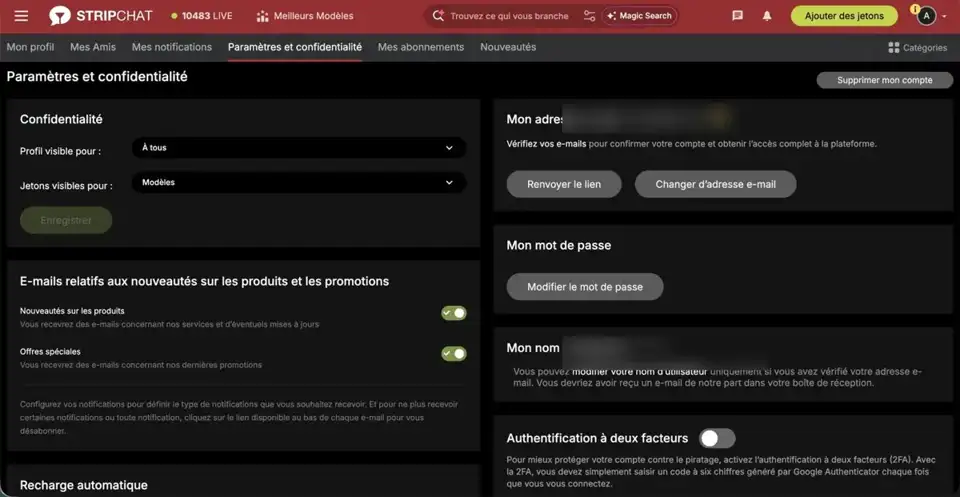
Task: Switch to the Mon profil tab
Action: pos(31,47)
